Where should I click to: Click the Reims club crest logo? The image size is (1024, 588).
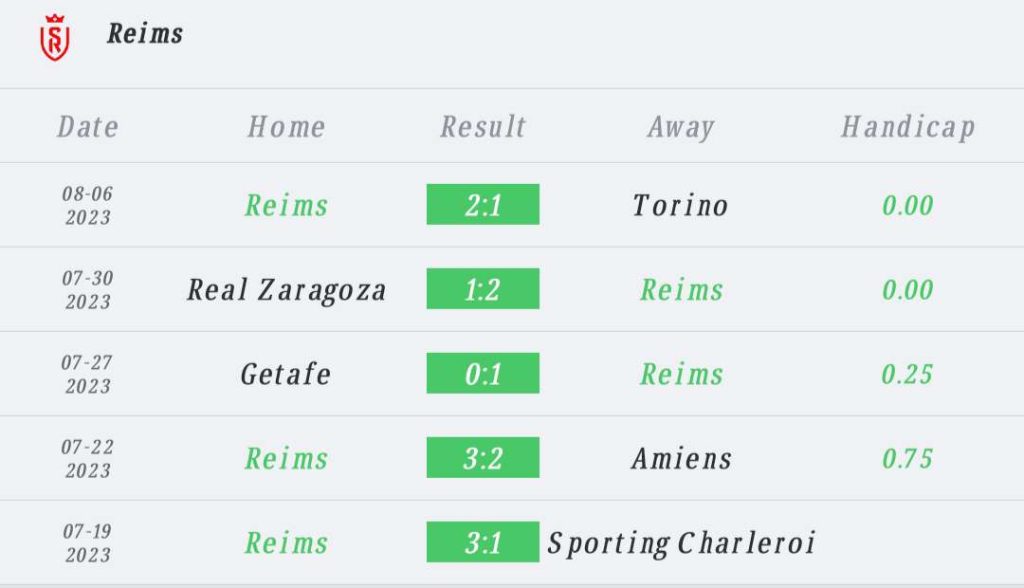(55, 37)
